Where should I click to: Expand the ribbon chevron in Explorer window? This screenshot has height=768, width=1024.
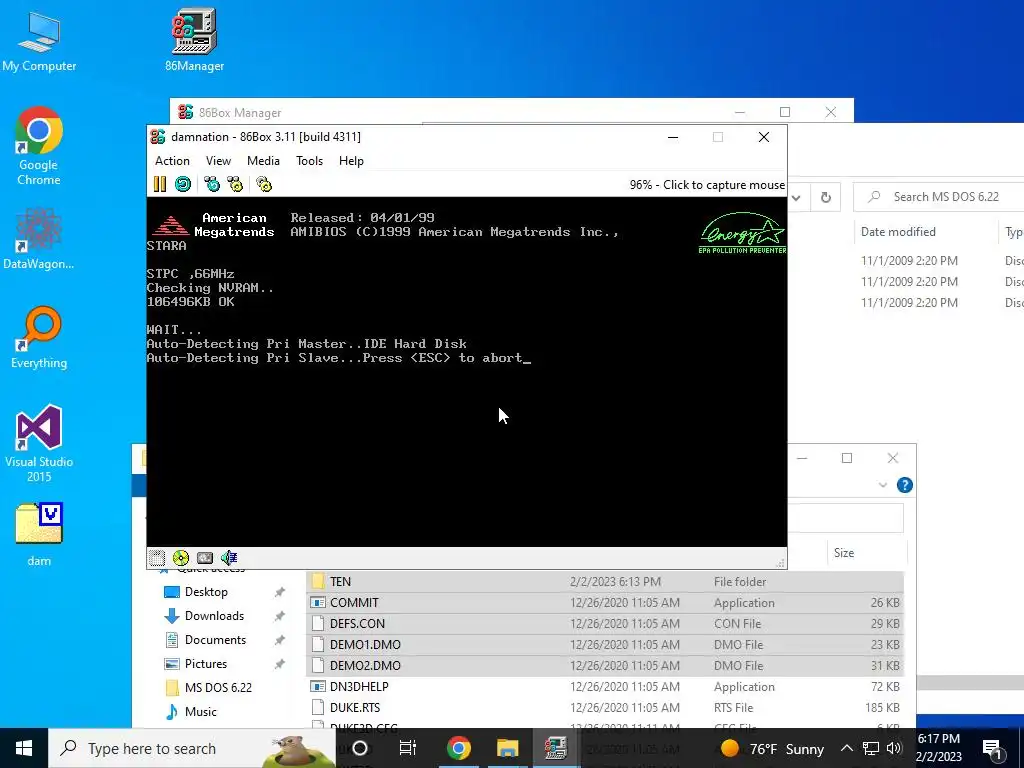click(883, 485)
